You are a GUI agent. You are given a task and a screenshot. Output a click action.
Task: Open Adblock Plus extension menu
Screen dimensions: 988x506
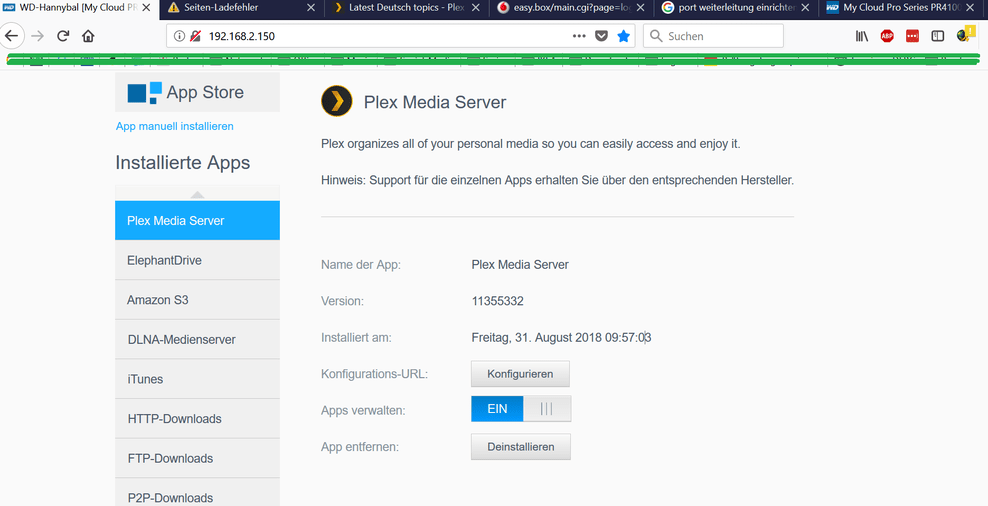887,36
